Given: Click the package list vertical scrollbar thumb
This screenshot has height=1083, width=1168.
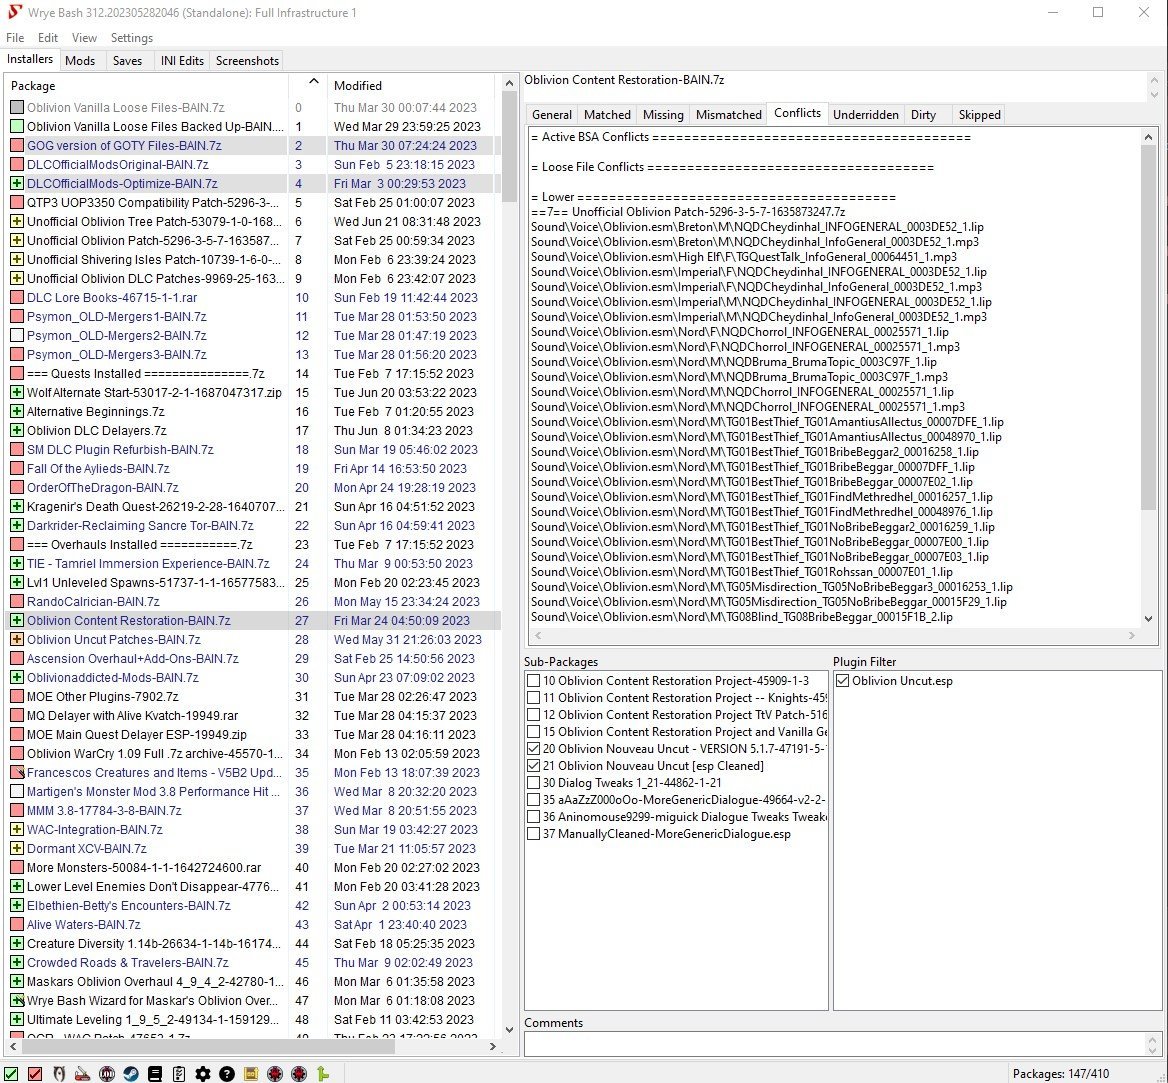Looking at the screenshot, I should pyautogui.click(x=510, y=146).
